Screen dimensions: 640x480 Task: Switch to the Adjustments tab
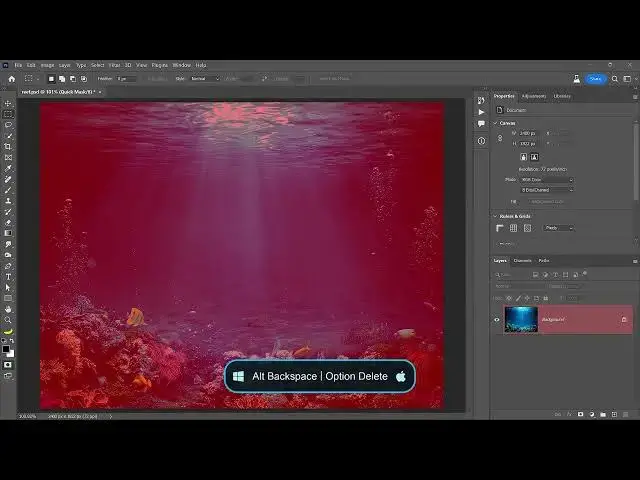[x=533, y=96]
